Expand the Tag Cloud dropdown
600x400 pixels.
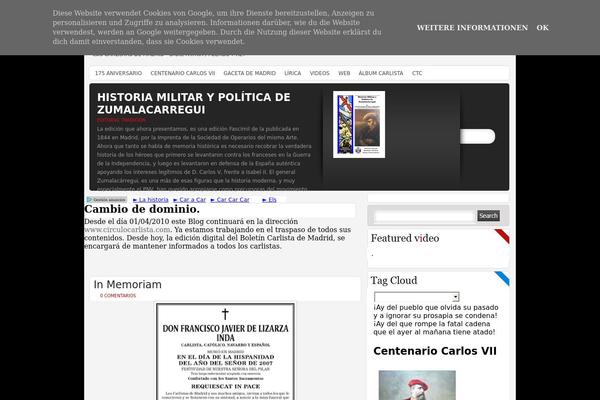[x=416, y=297]
